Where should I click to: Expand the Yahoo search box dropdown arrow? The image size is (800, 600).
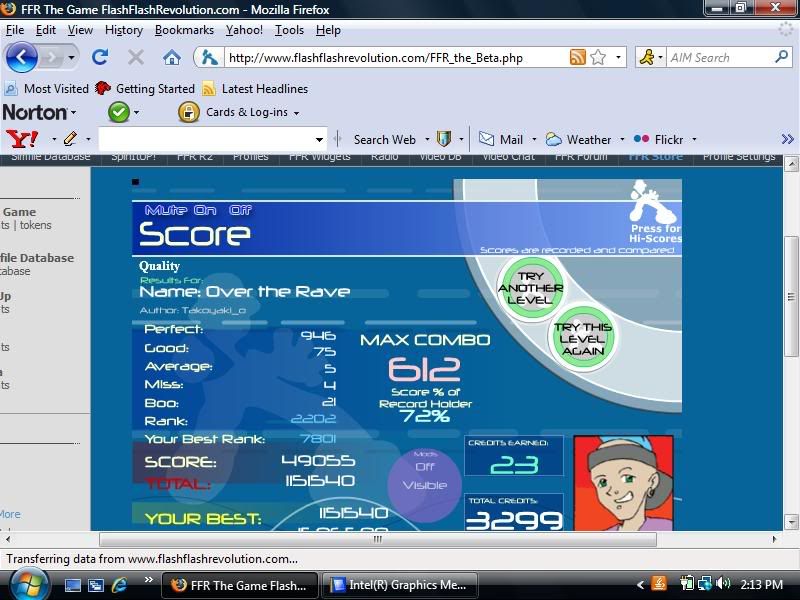tap(320, 139)
